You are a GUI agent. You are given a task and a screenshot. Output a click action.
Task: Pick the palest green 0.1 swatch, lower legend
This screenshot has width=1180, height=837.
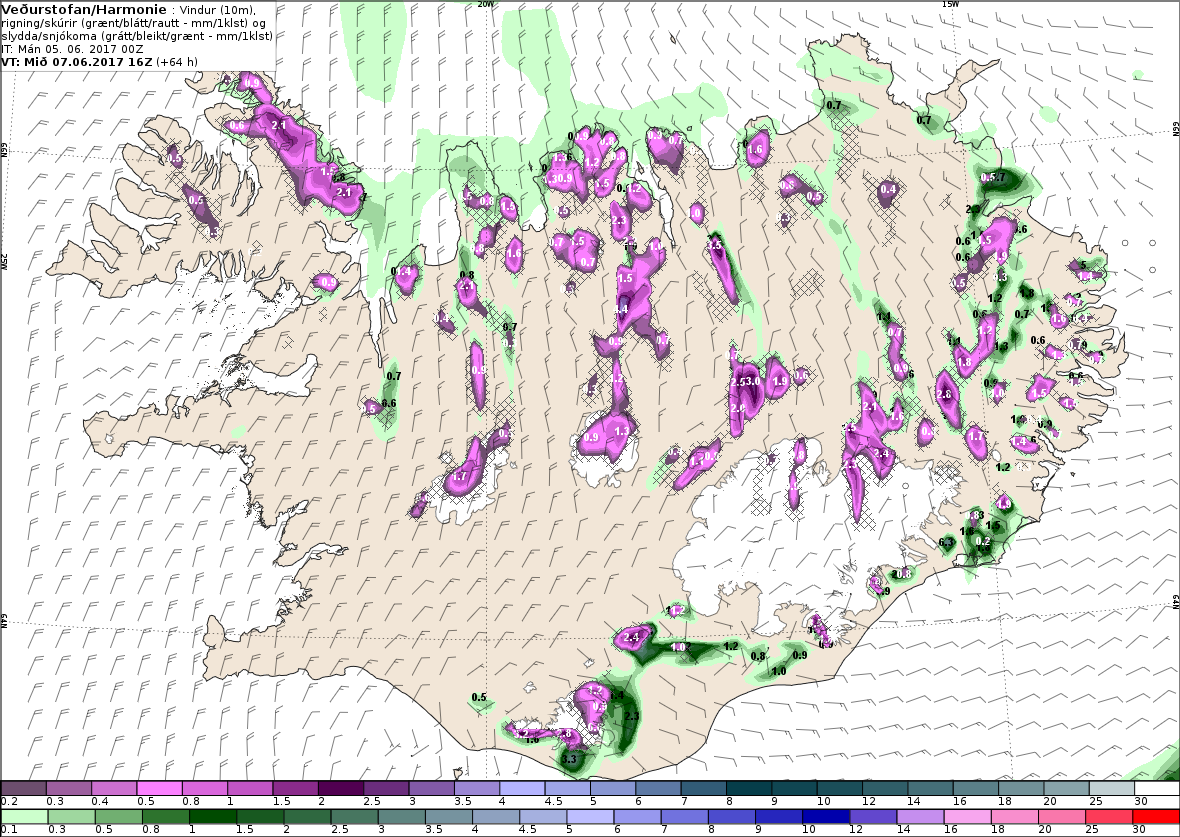click(x=24, y=817)
